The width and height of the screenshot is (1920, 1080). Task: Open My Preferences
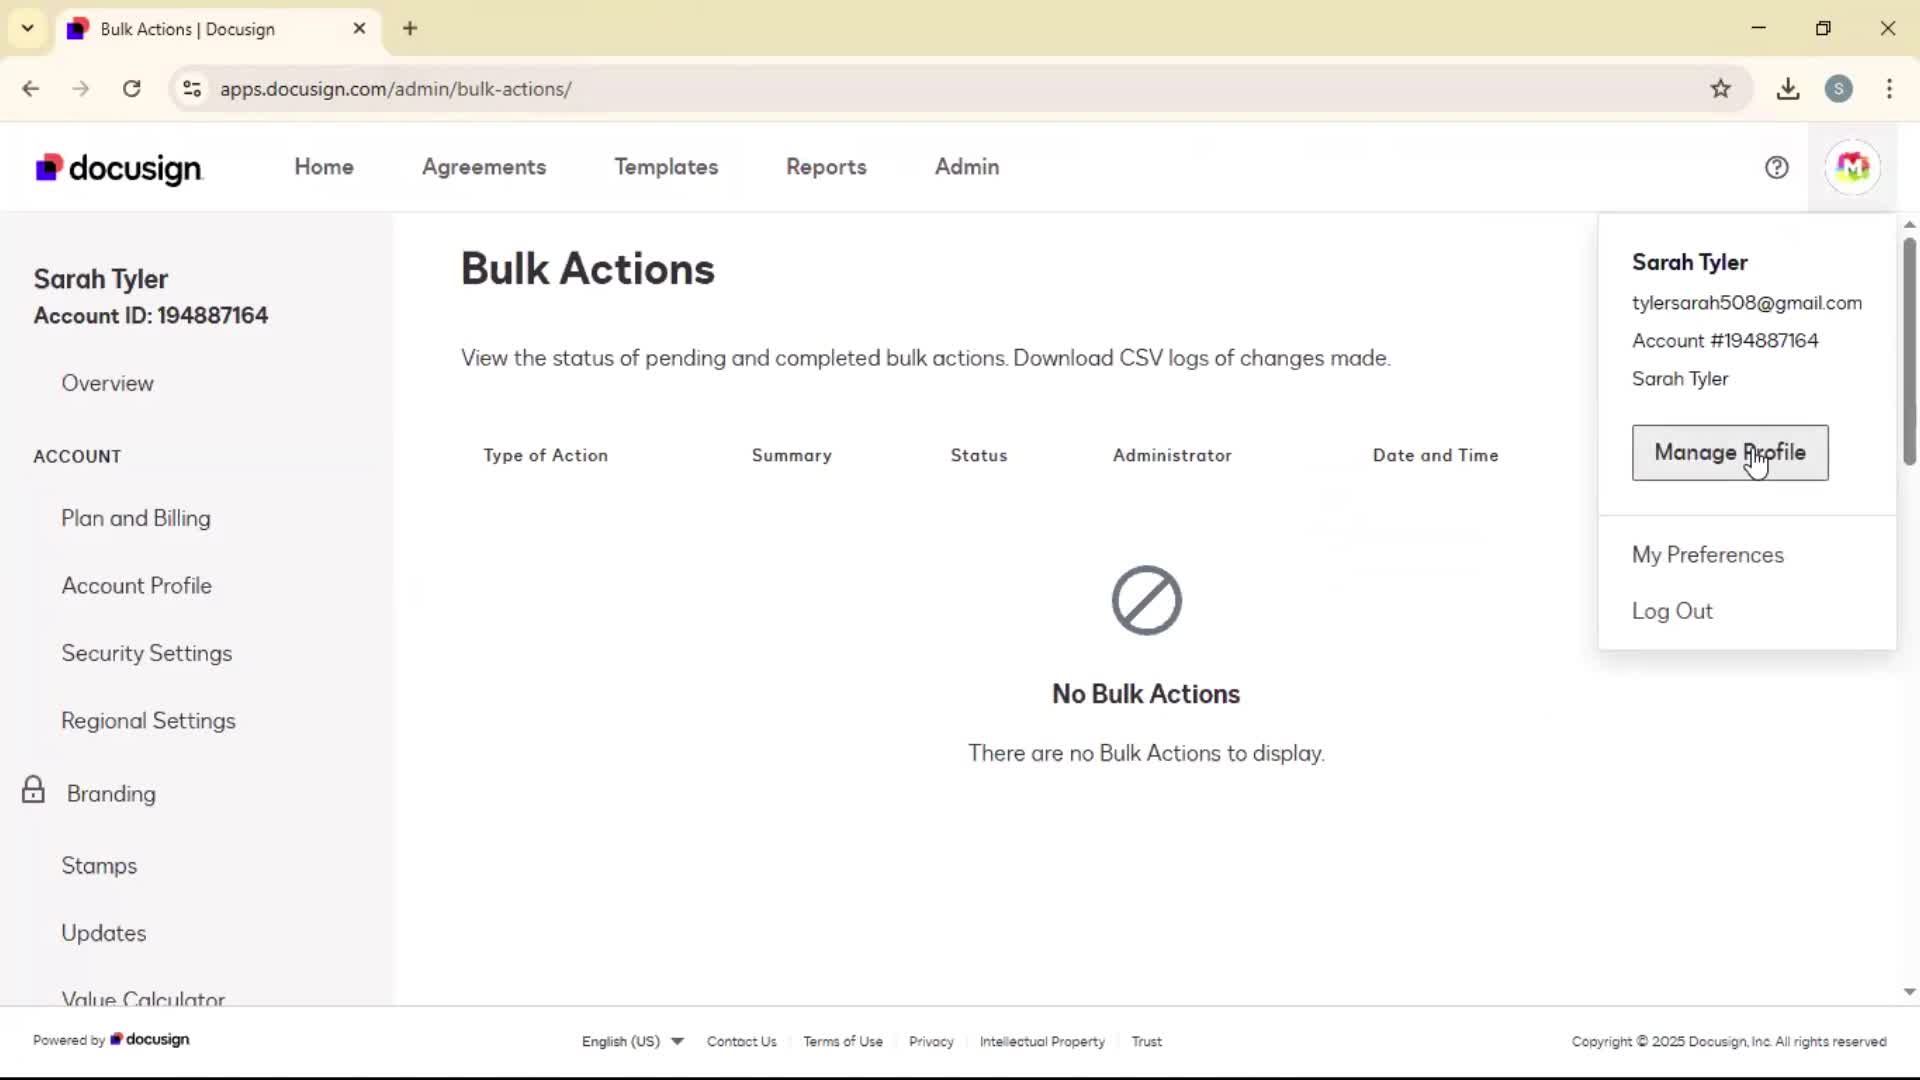pyautogui.click(x=1707, y=555)
